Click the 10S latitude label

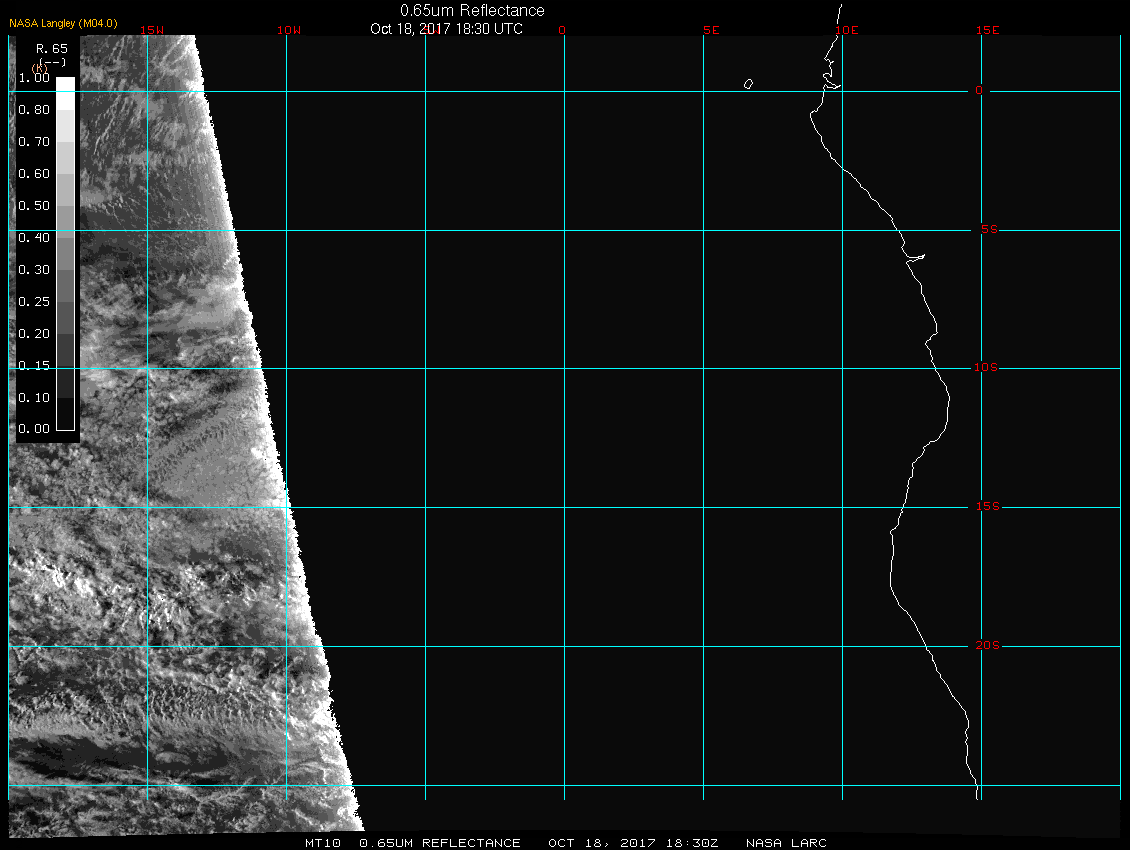(x=986, y=368)
